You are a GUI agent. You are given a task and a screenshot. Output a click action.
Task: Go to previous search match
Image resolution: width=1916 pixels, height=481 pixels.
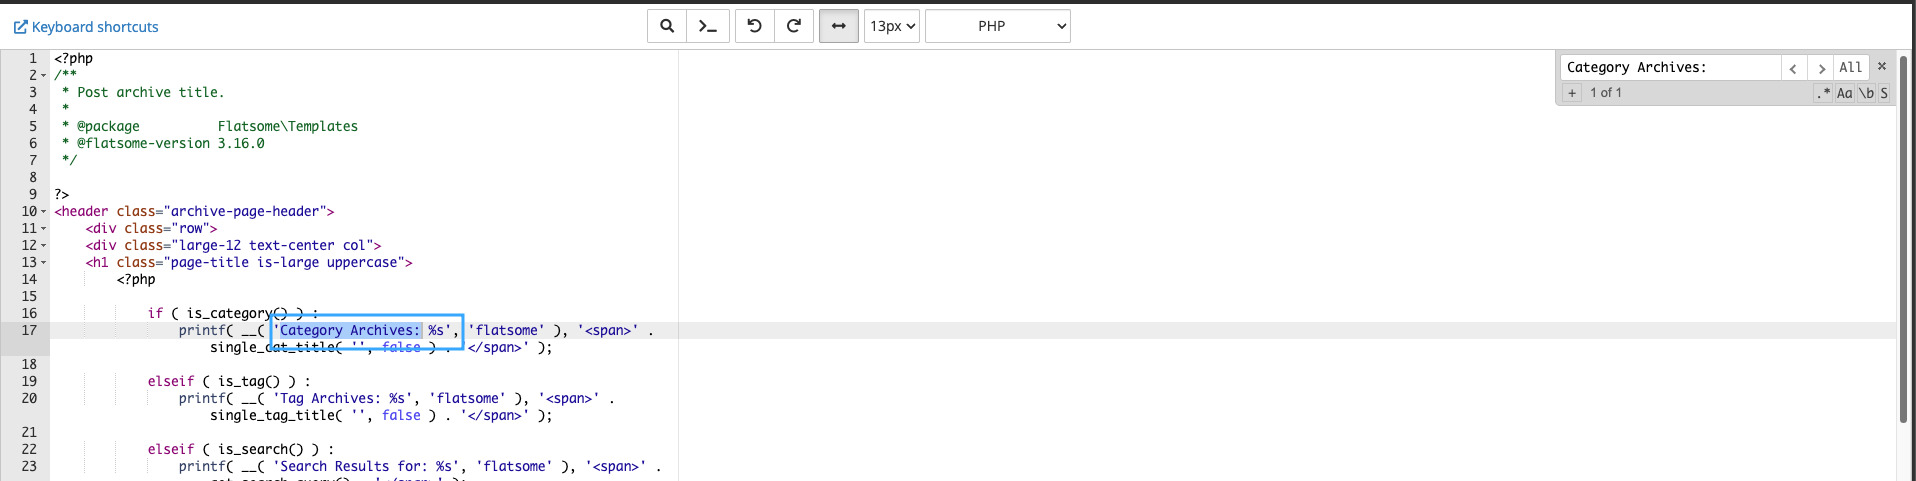(1794, 67)
